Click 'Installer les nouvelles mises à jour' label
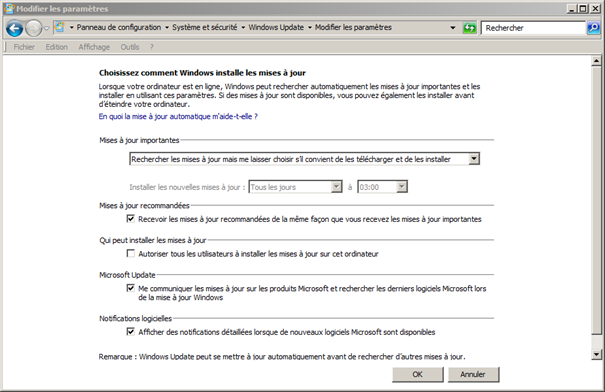The image size is (605, 392). tap(187, 187)
